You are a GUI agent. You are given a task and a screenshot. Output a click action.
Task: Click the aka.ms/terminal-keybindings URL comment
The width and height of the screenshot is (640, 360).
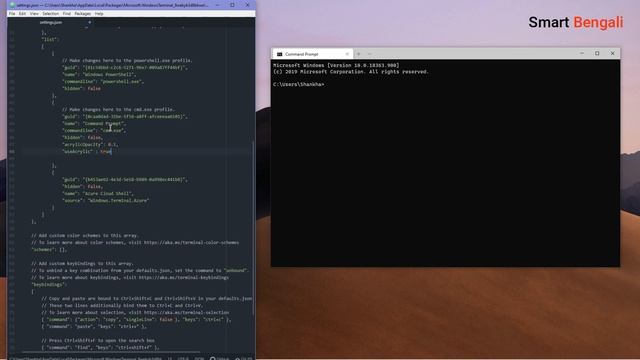click(130, 278)
